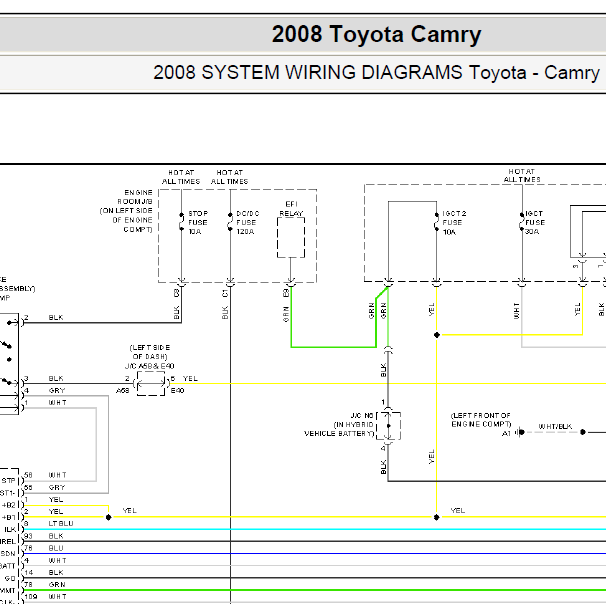The image size is (606, 604).
Task: Click the pin 109 WHT wire label
Action: tap(56, 597)
